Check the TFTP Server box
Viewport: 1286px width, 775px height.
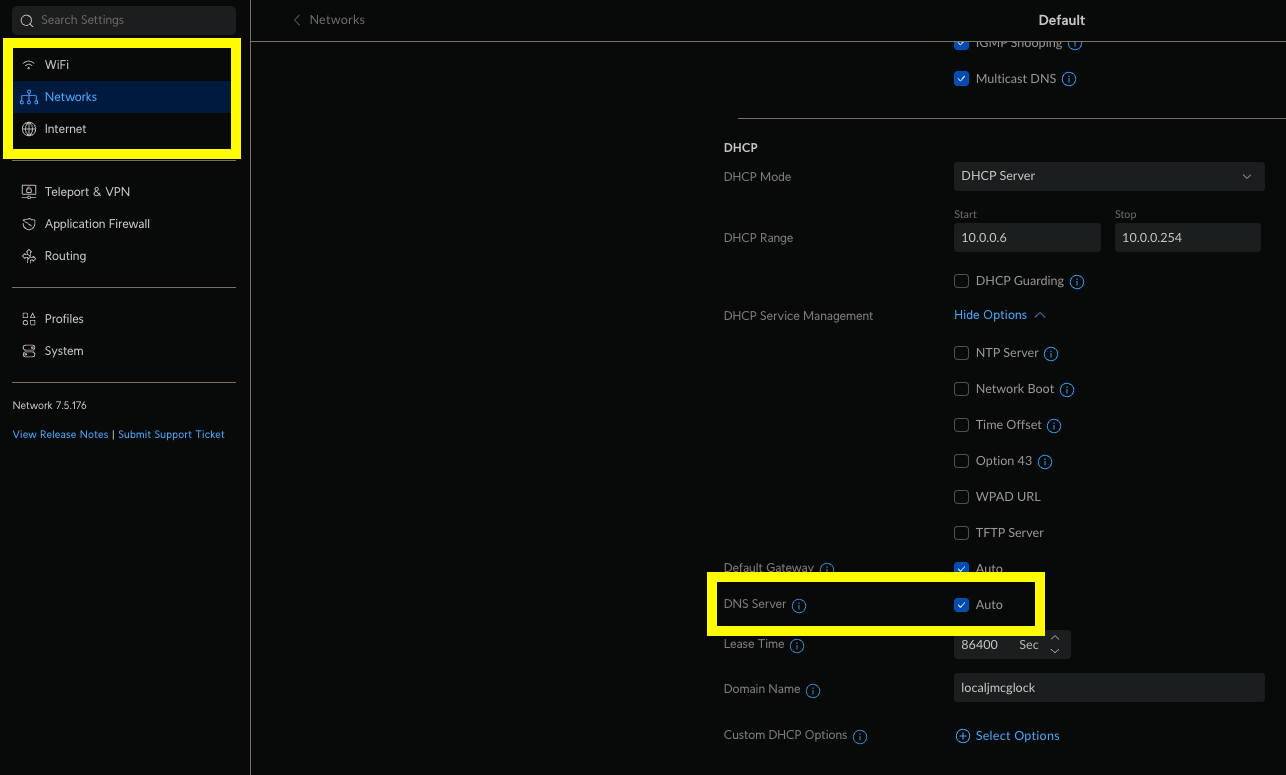[961, 533]
